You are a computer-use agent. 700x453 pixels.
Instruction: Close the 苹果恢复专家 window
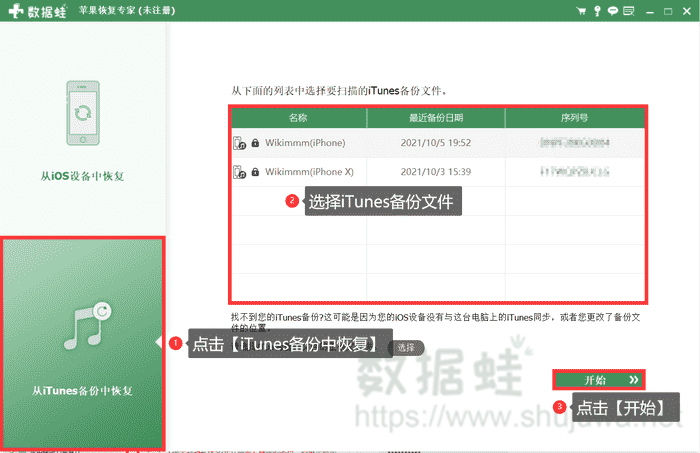687,11
